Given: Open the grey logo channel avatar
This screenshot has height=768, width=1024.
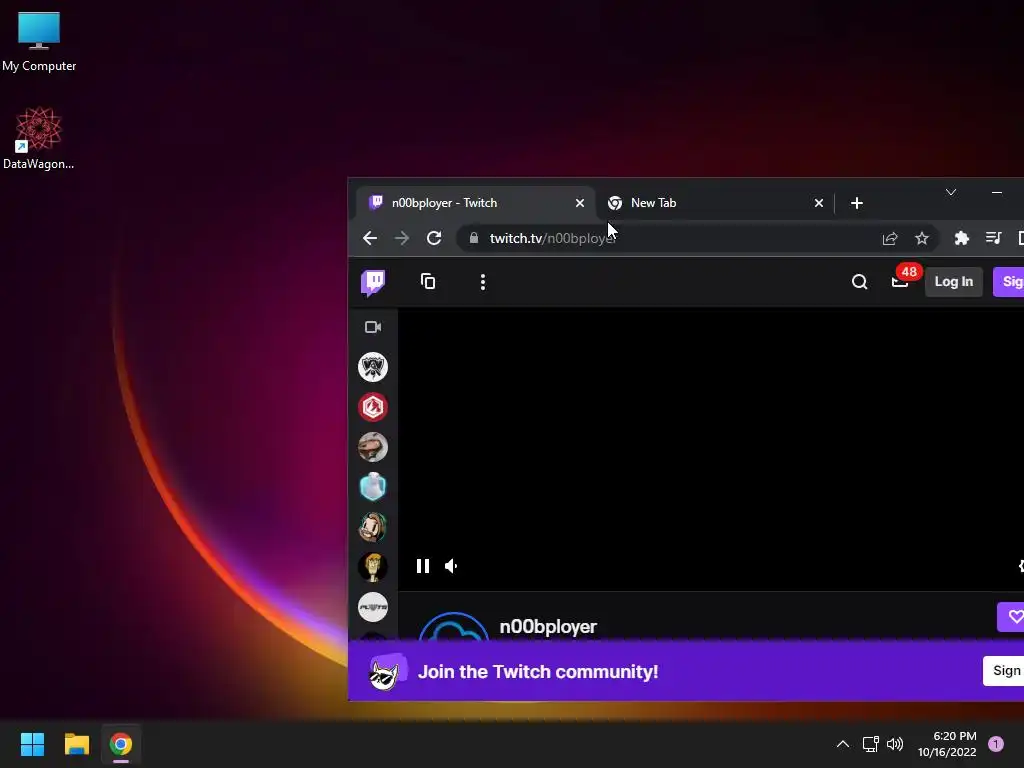Looking at the screenshot, I should [x=373, y=607].
